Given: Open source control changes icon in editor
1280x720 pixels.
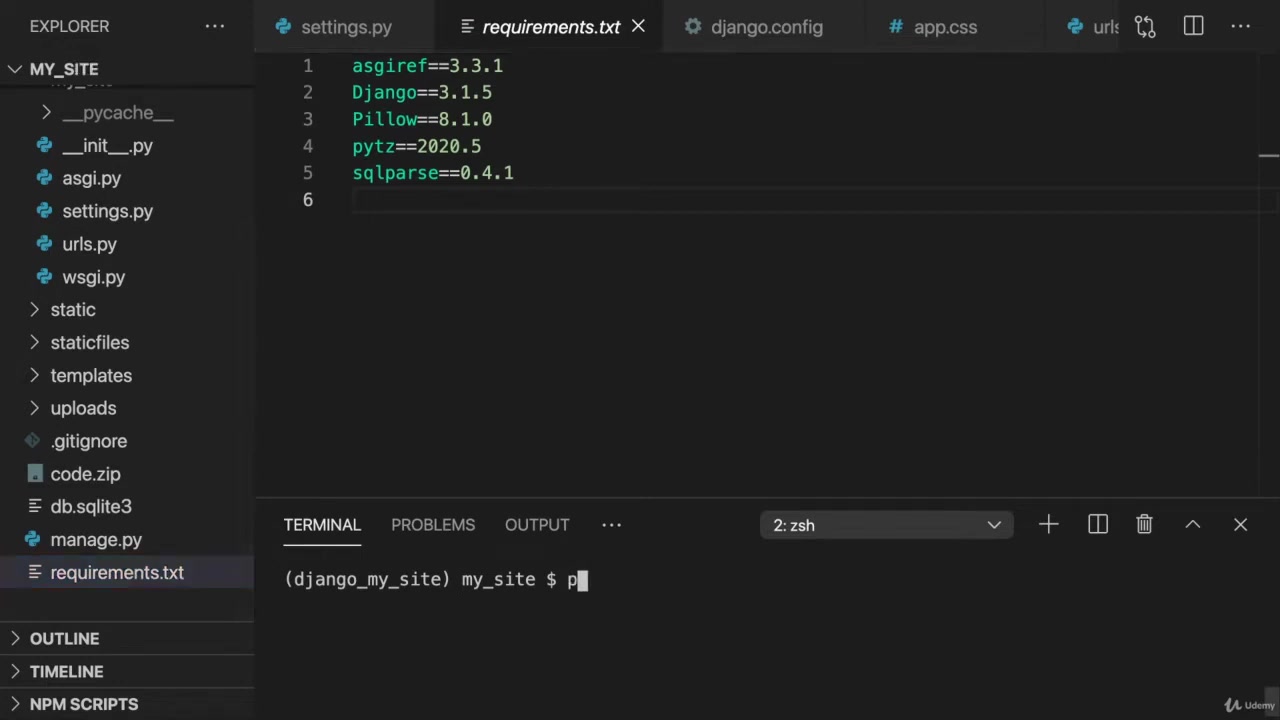Looking at the screenshot, I should [1145, 27].
